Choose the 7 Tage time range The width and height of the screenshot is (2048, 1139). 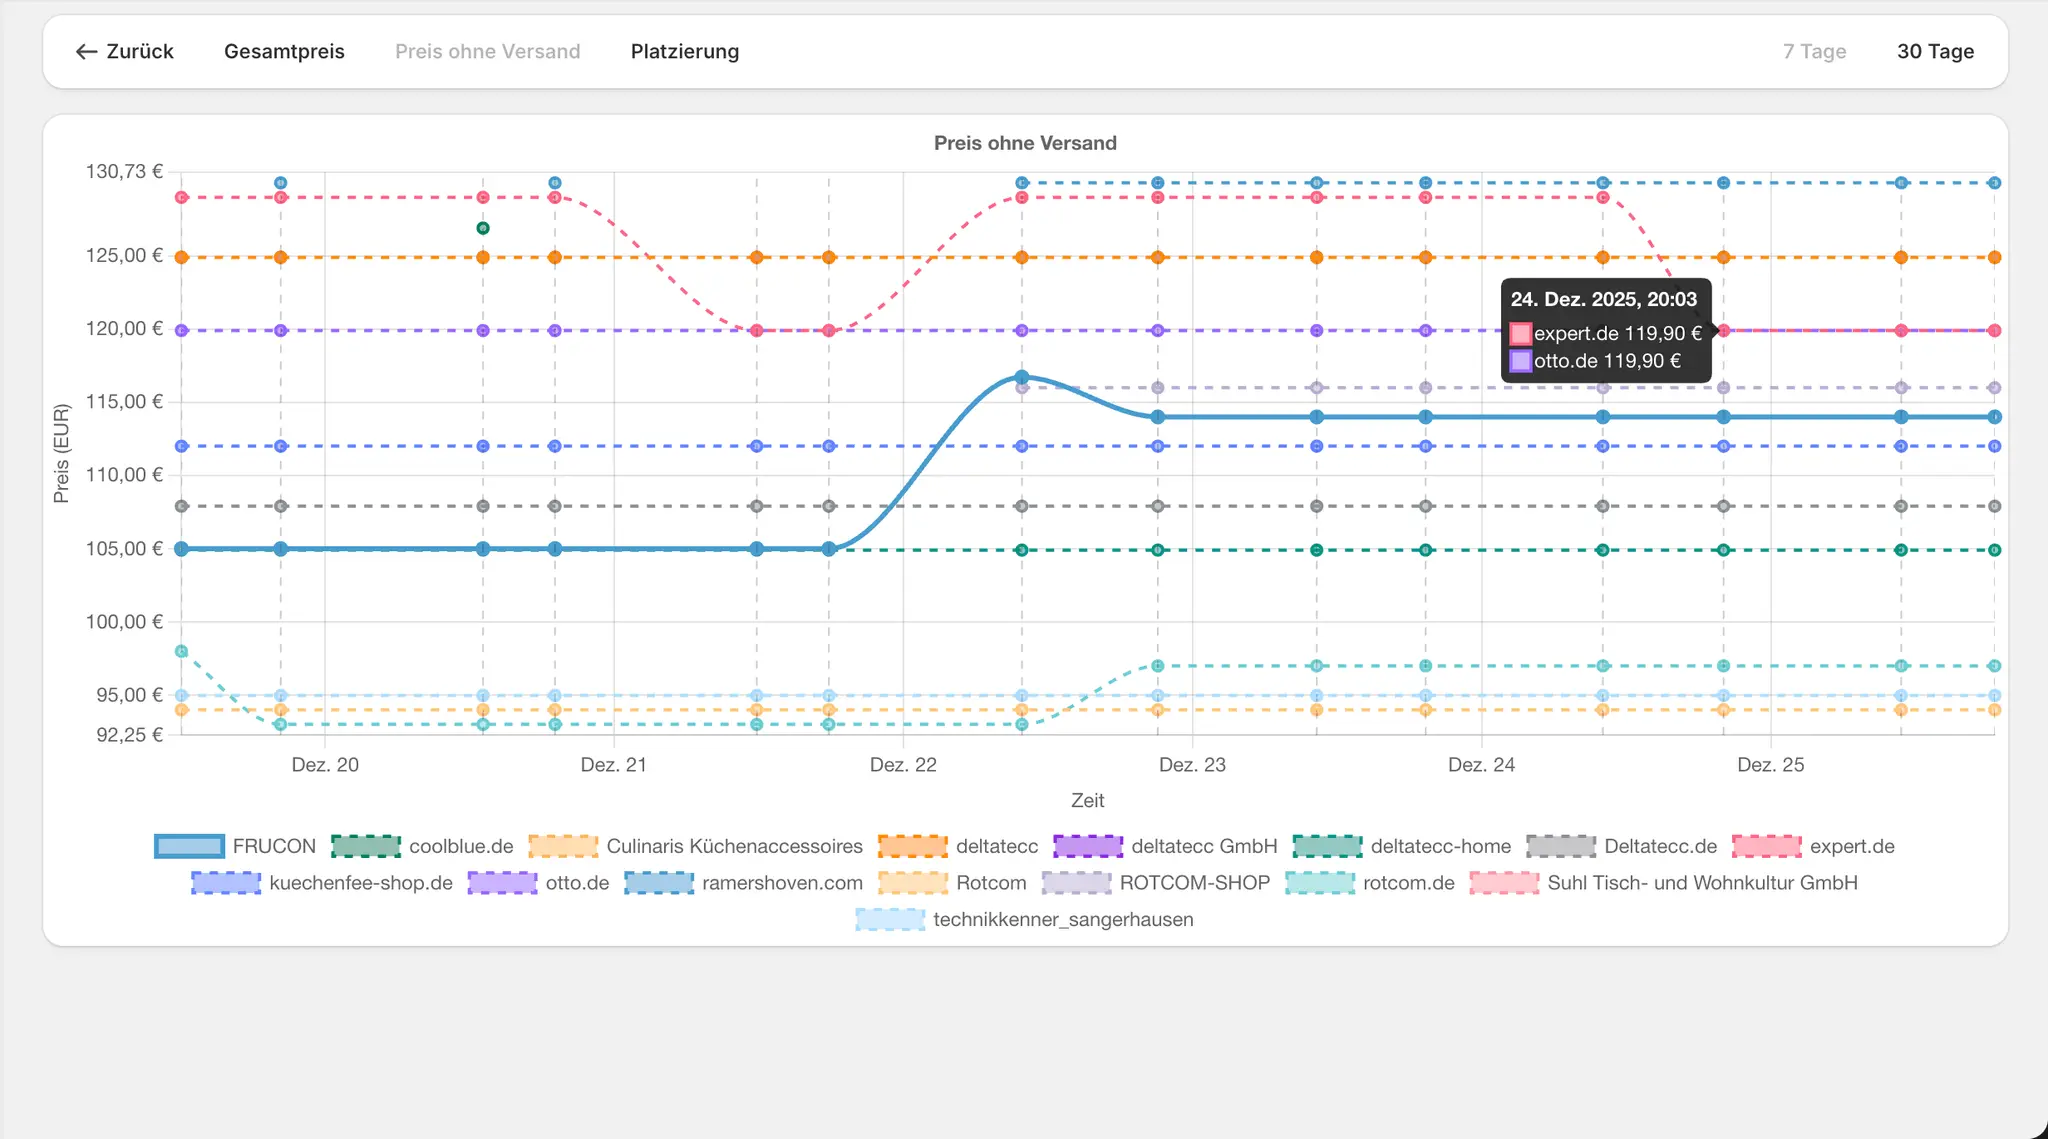1814,52
